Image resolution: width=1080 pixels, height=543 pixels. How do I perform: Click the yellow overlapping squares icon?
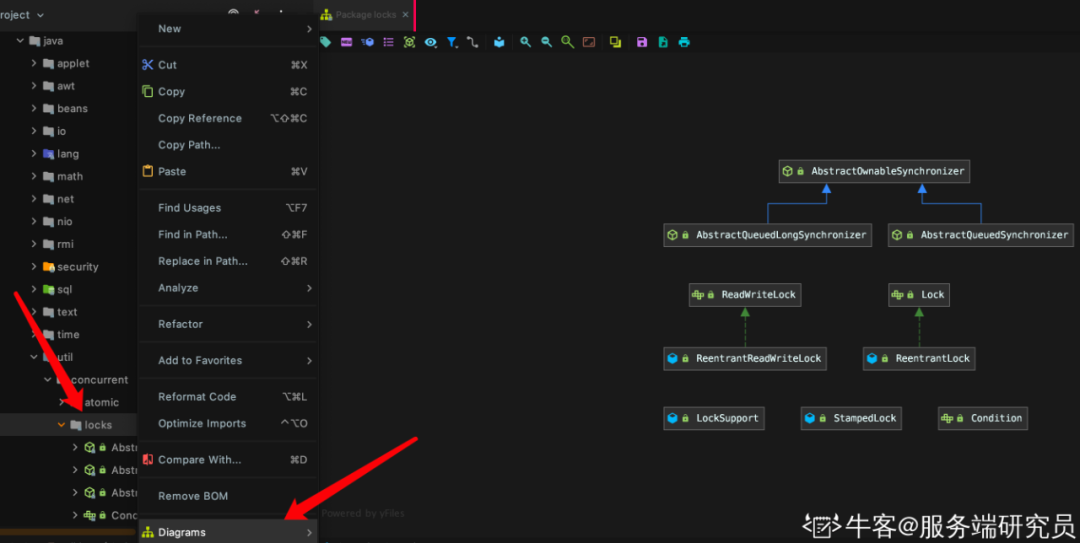tap(615, 42)
